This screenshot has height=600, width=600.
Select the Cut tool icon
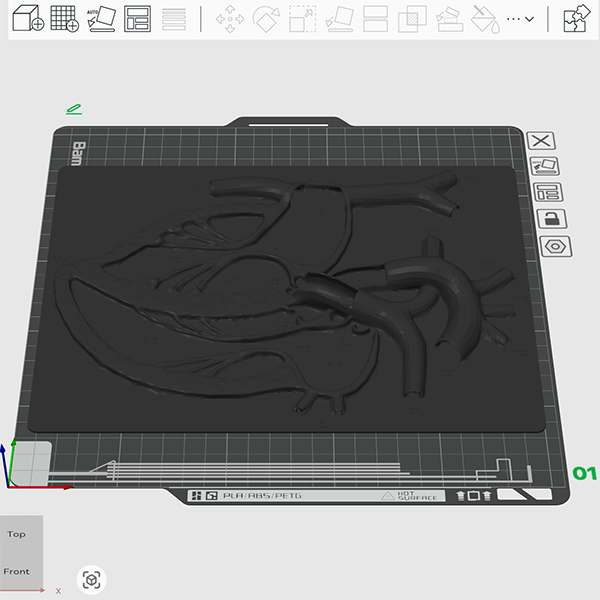click(x=375, y=19)
